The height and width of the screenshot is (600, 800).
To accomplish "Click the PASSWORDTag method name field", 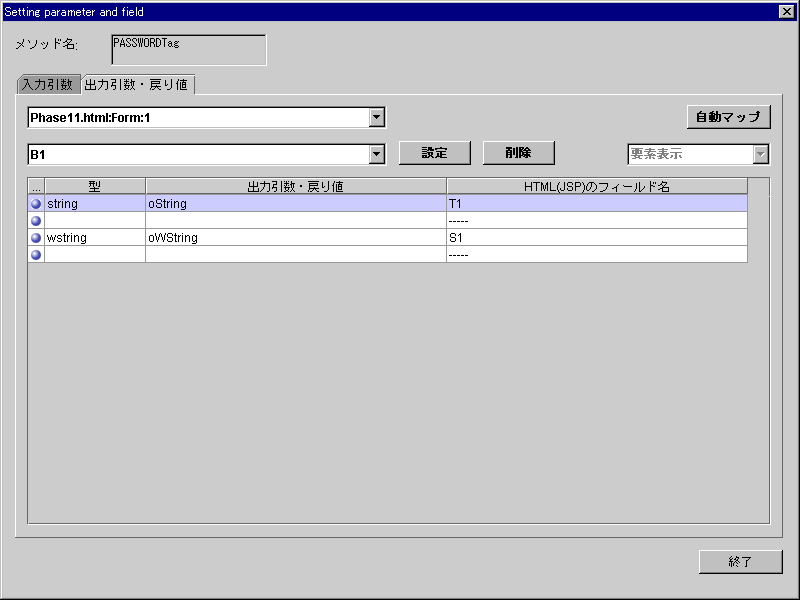I will [x=188, y=50].
